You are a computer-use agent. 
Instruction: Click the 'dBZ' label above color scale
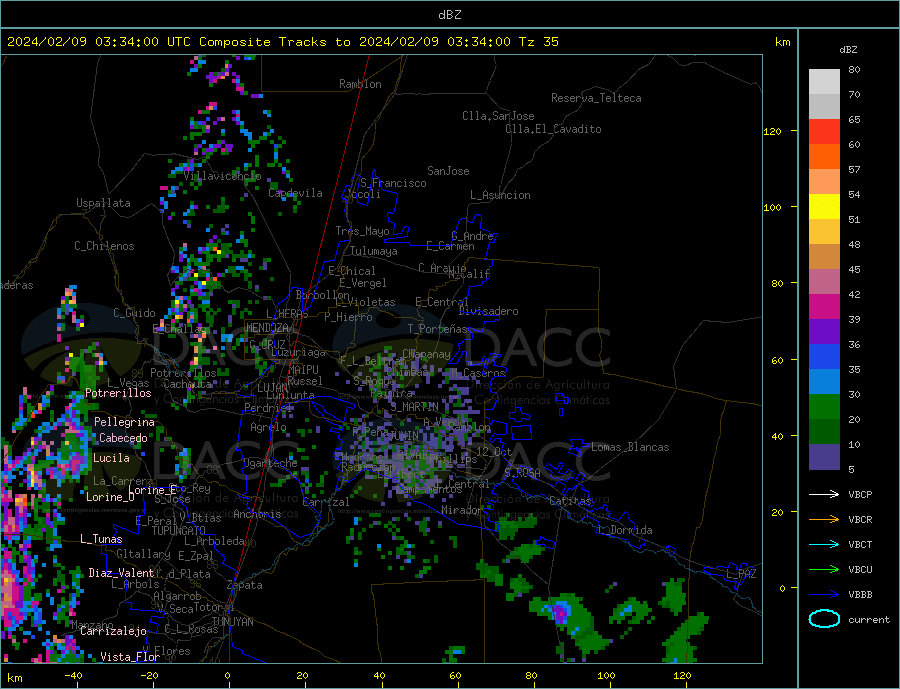[x=848, y=50]
